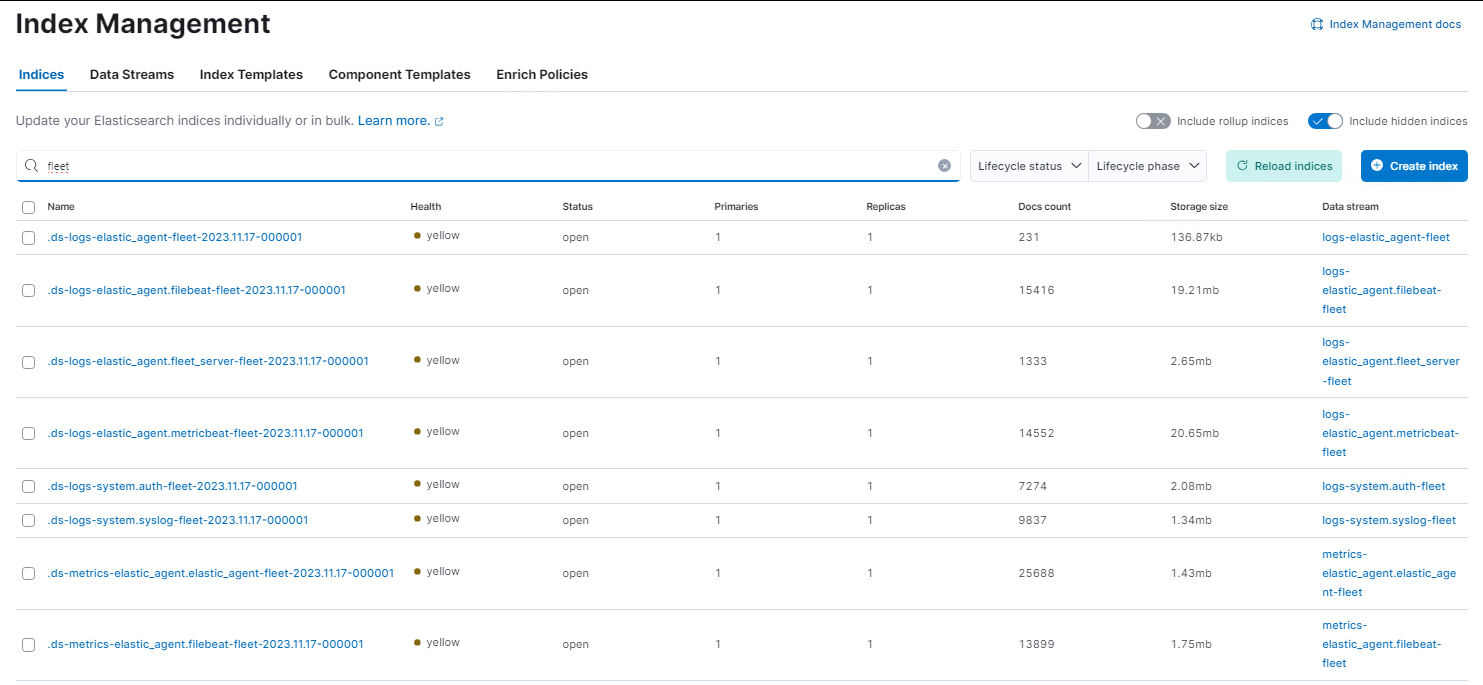The height and width of the screenshot is (685, 1483).
Task: Click the Reload indices refresh icon
Action: 1243,166
